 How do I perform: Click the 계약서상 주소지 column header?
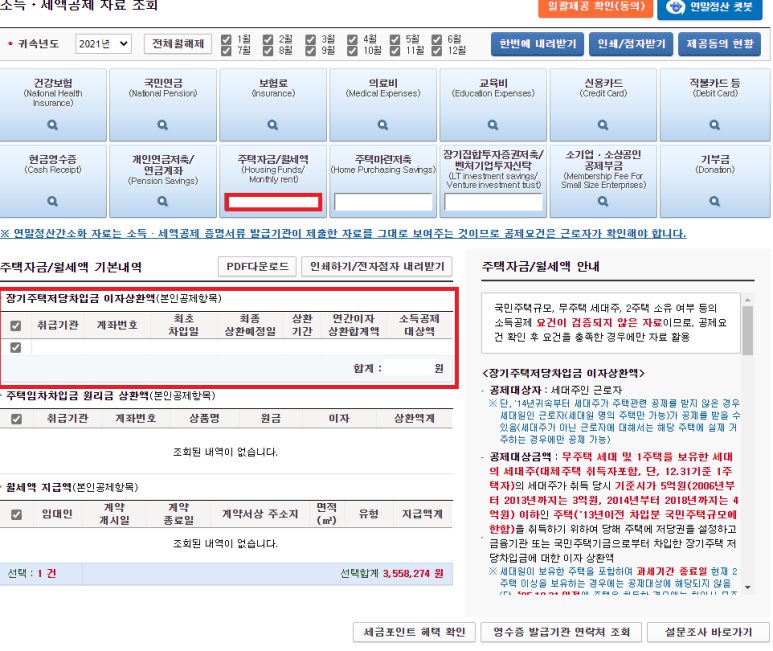[260, 514]
